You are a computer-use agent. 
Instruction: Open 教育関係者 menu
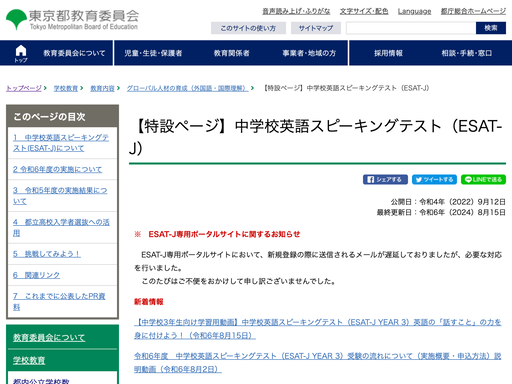click(x=232, y=53)
